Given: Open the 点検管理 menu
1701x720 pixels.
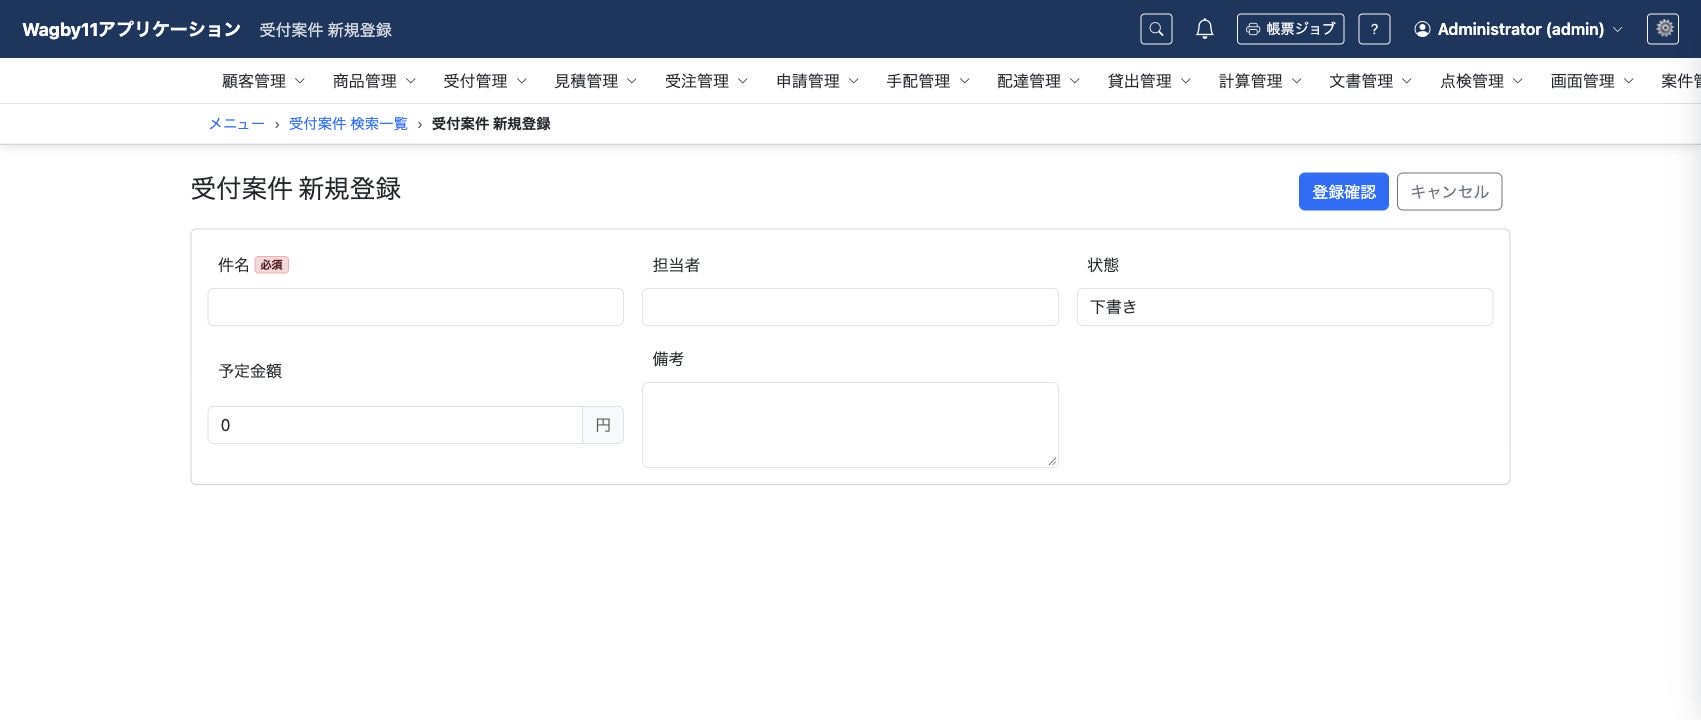Looking at the screenshot, I should (1482, 81).
